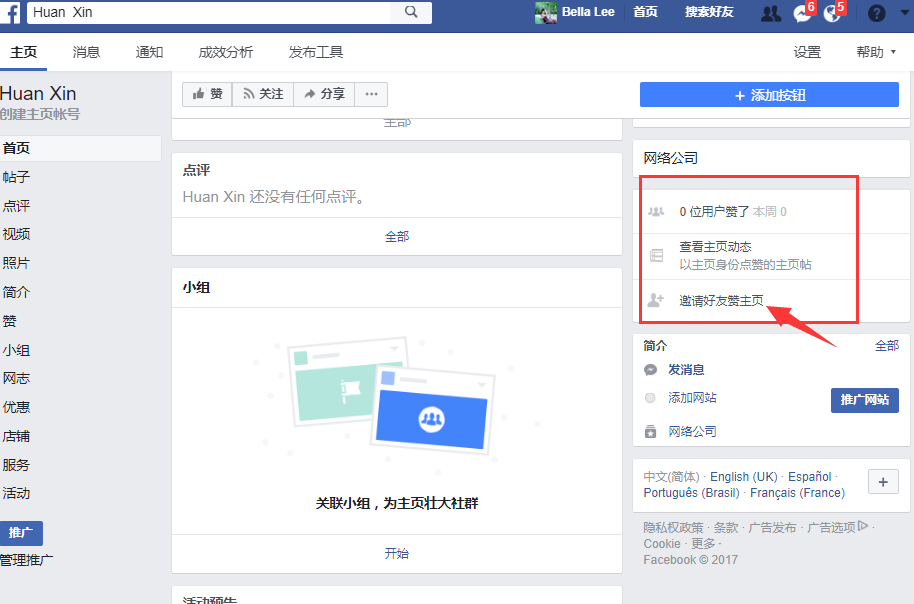Click the category icon beside 网络公司
Image resolution: width=914 pixels, height=604 pixels.
(x=651, y=431)
